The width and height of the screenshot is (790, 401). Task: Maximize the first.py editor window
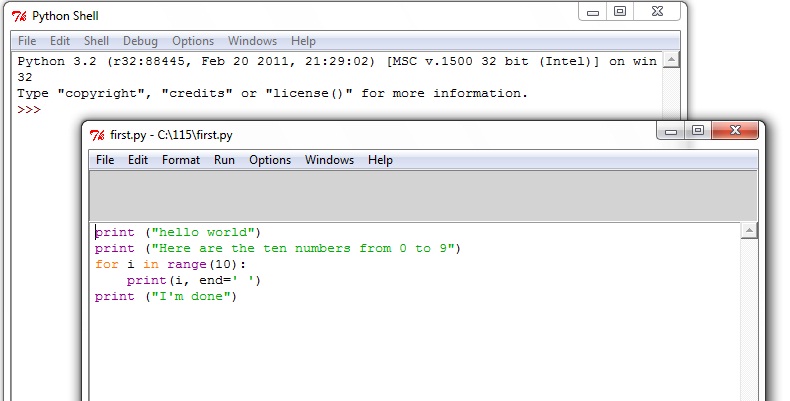click(697, 130)
